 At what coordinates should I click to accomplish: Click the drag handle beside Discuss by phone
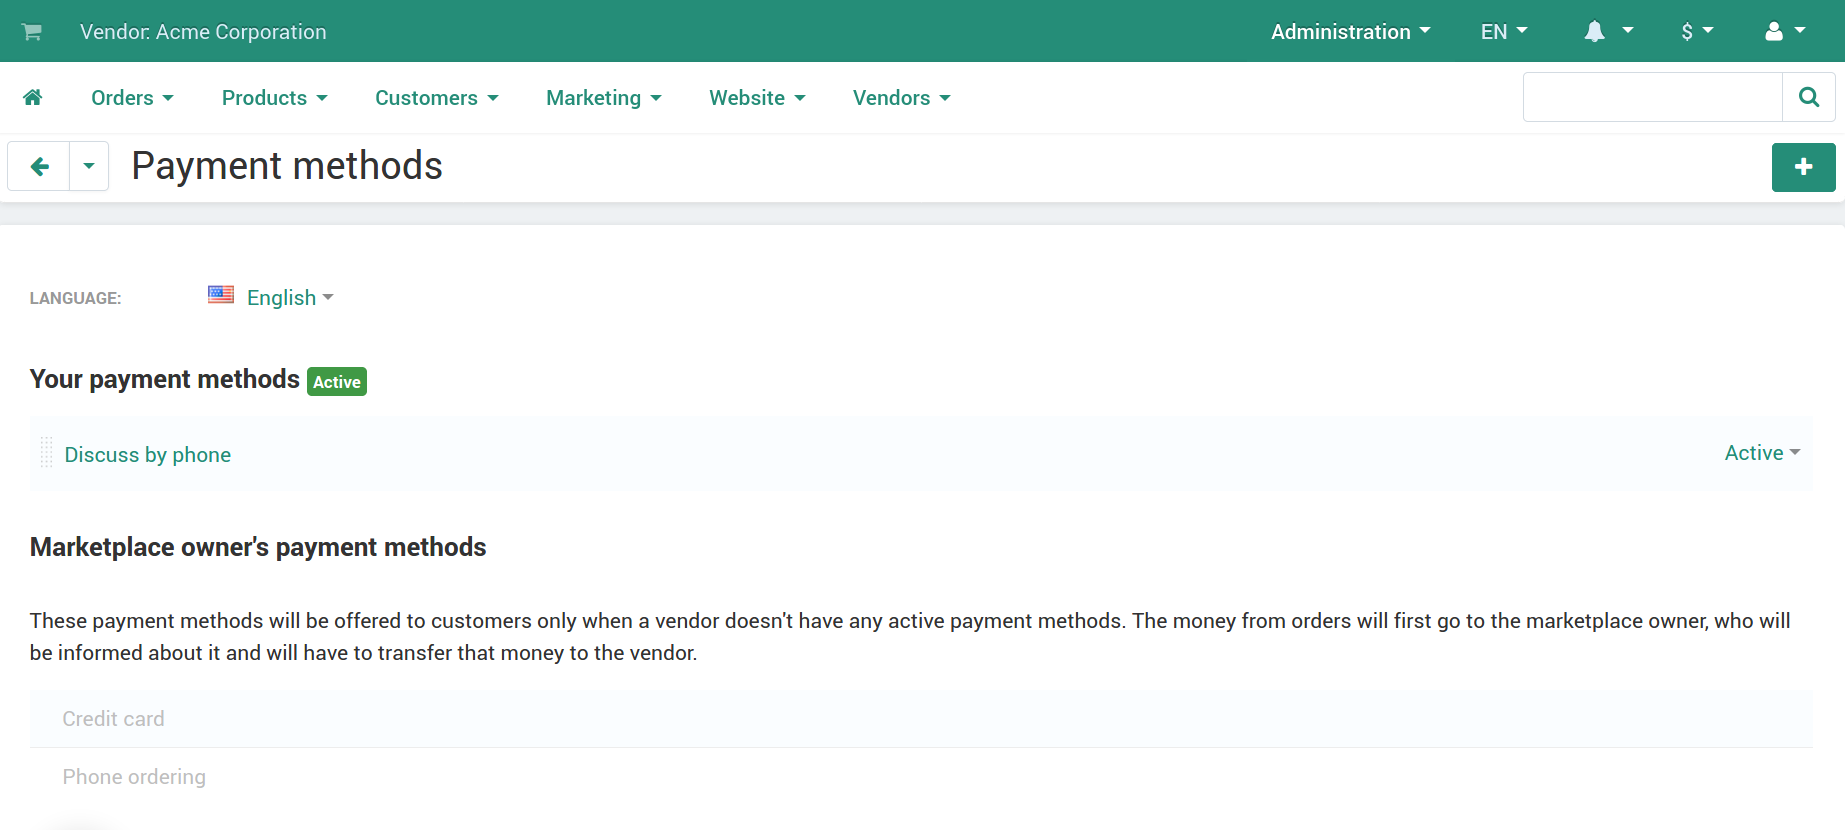[x=46, y=453]
